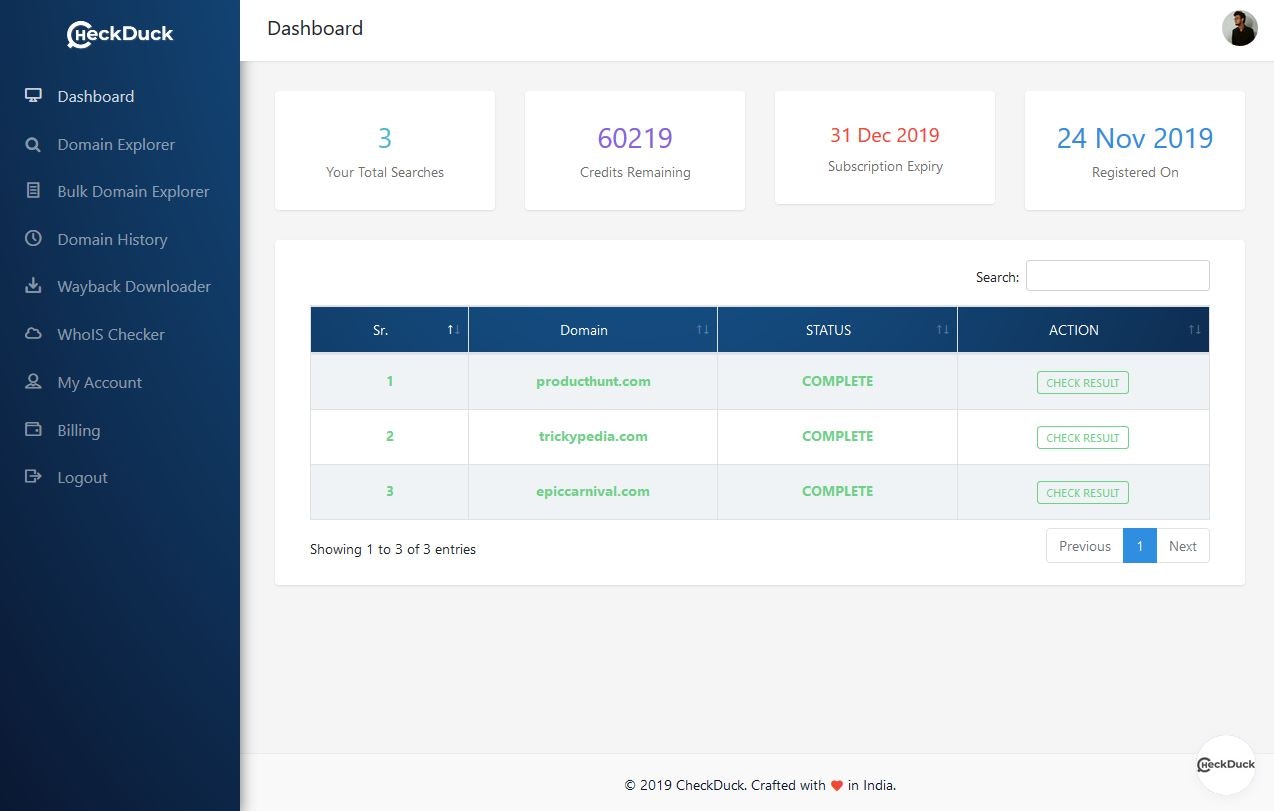Viewport: 1274px width, 811px height.
Task: Click producthunt.com domain cell
Action: 593,381
